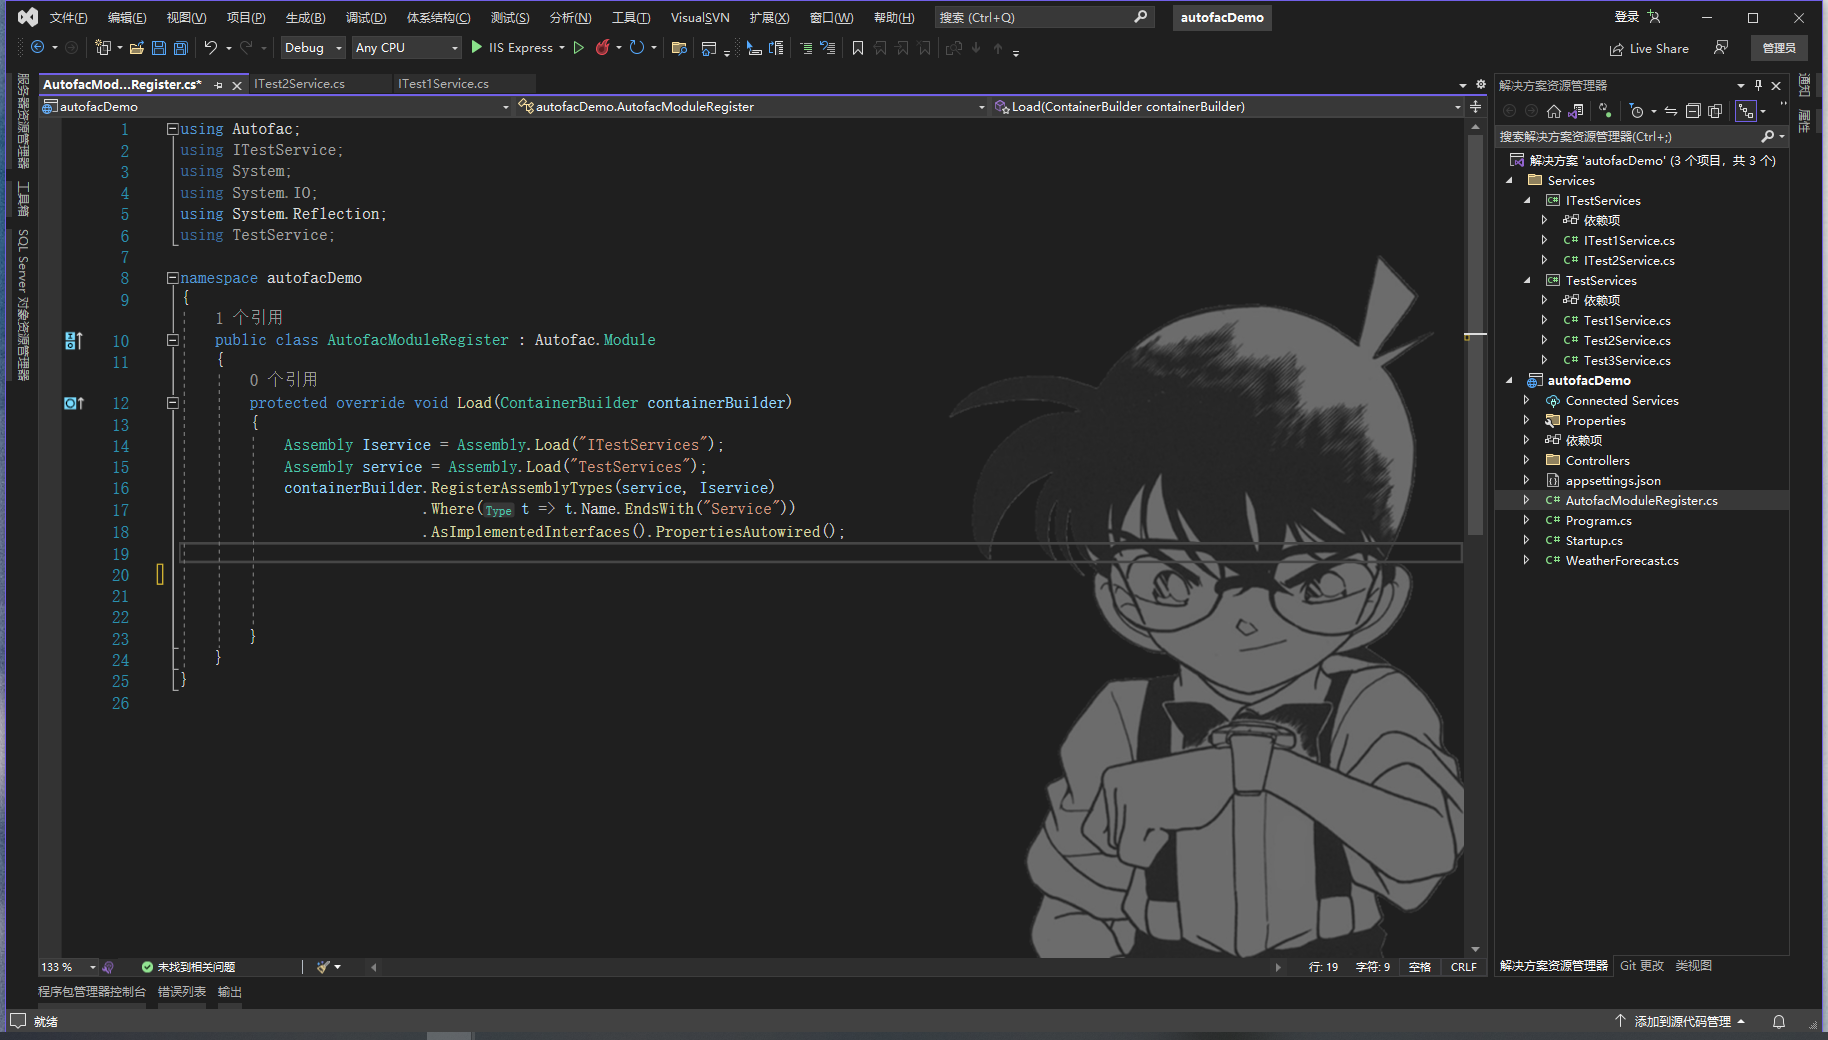The width and height of the screenshot is (1828, 1040).
Task: Click 添加到源代码管理 in status bar
Action: tap(1681, 1021)
